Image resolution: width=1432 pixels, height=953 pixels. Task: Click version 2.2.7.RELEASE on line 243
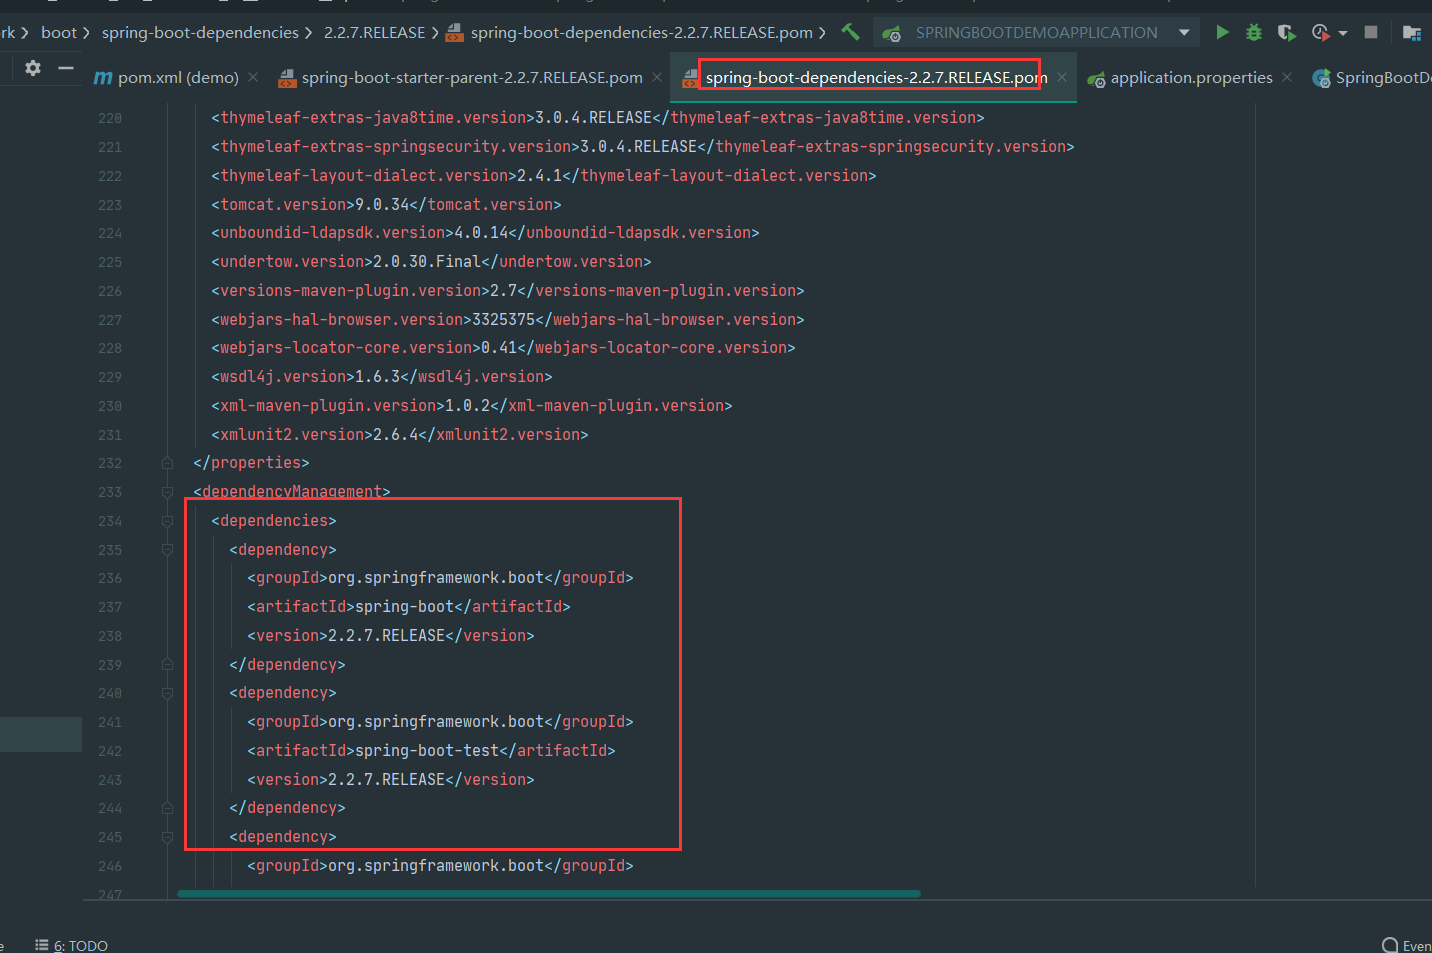pyautogui.click(x=386, y=780)
